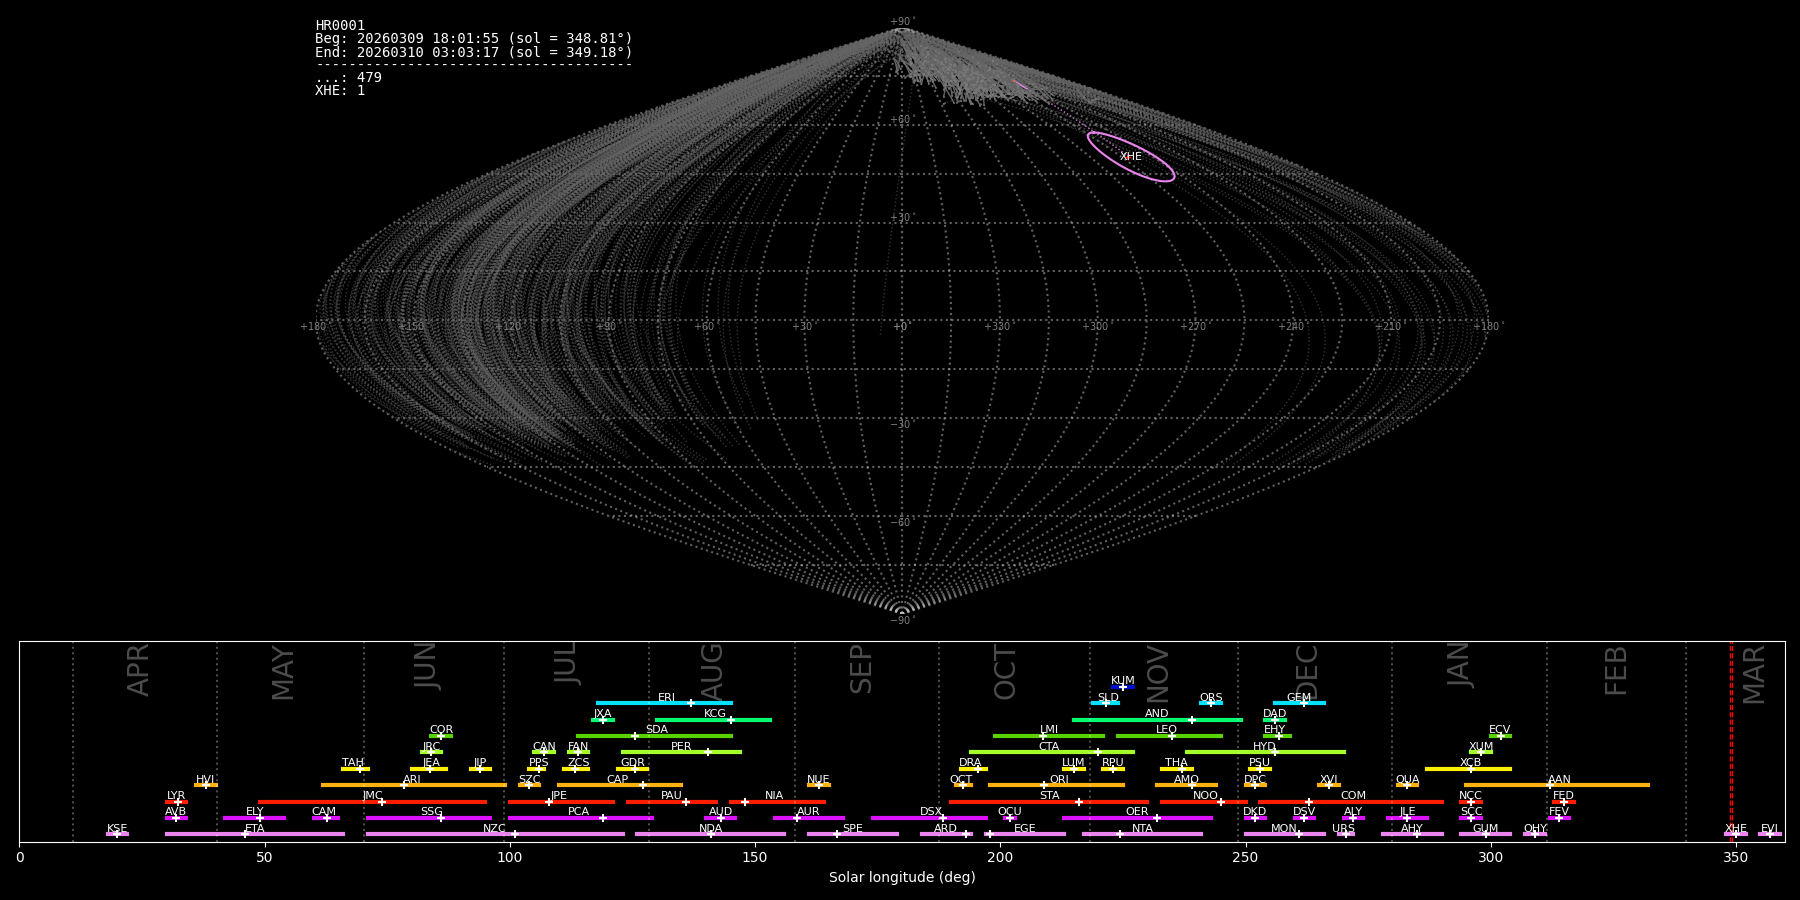
Task: Click the XHE label in bottom timeline
Action: (x=1735, y=829)
